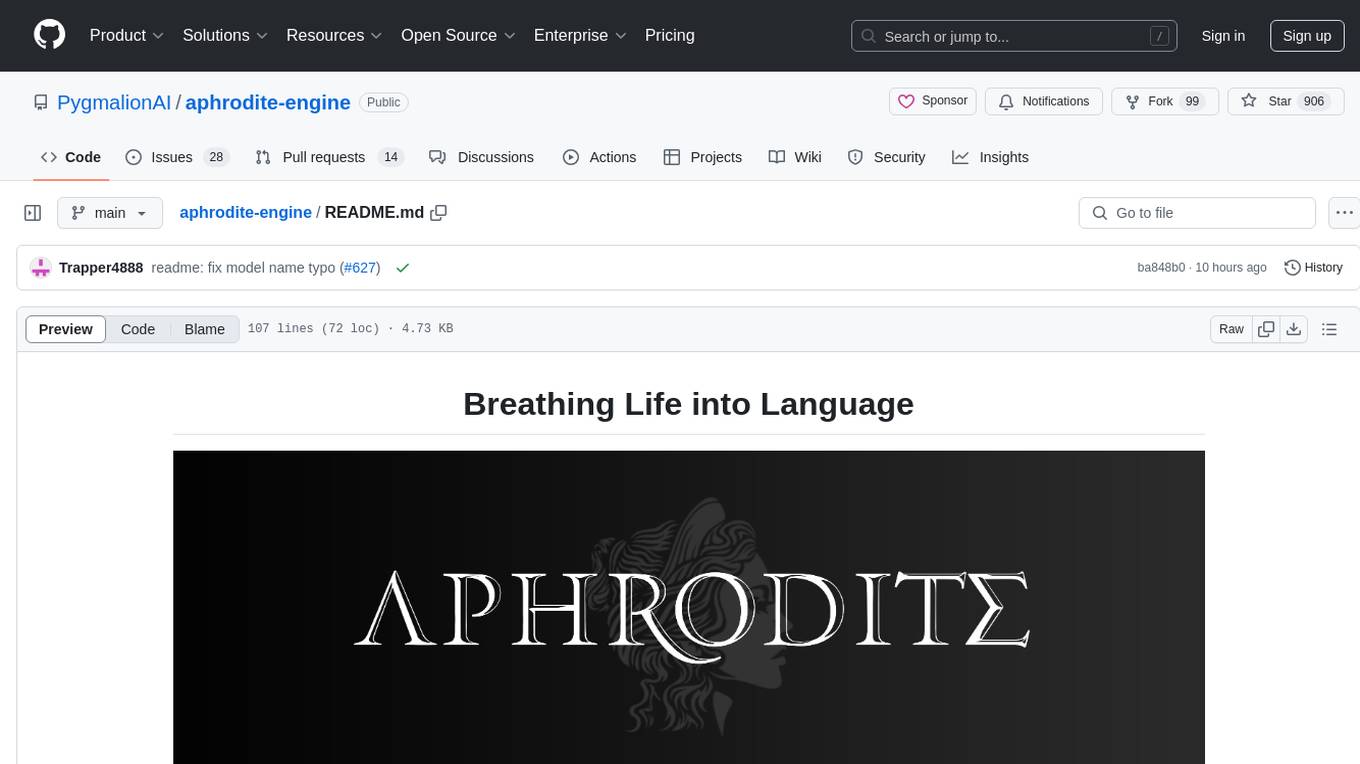Viewport: 1360px width, 764px height.
Task: Copy the README.md file path
Action: [x=438, y=213]
